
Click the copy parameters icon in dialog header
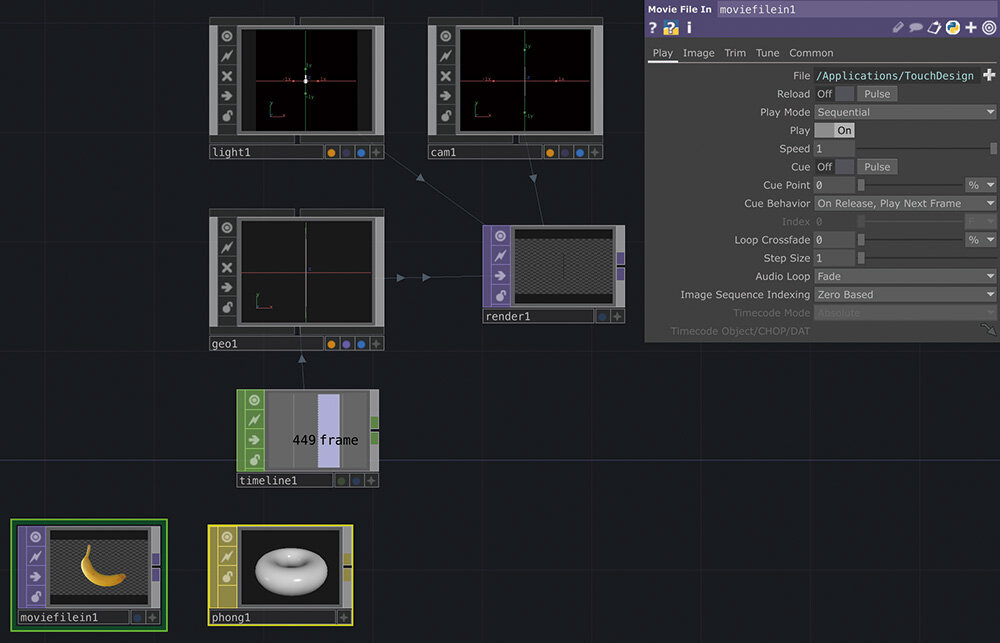click(x=934, y=27)
